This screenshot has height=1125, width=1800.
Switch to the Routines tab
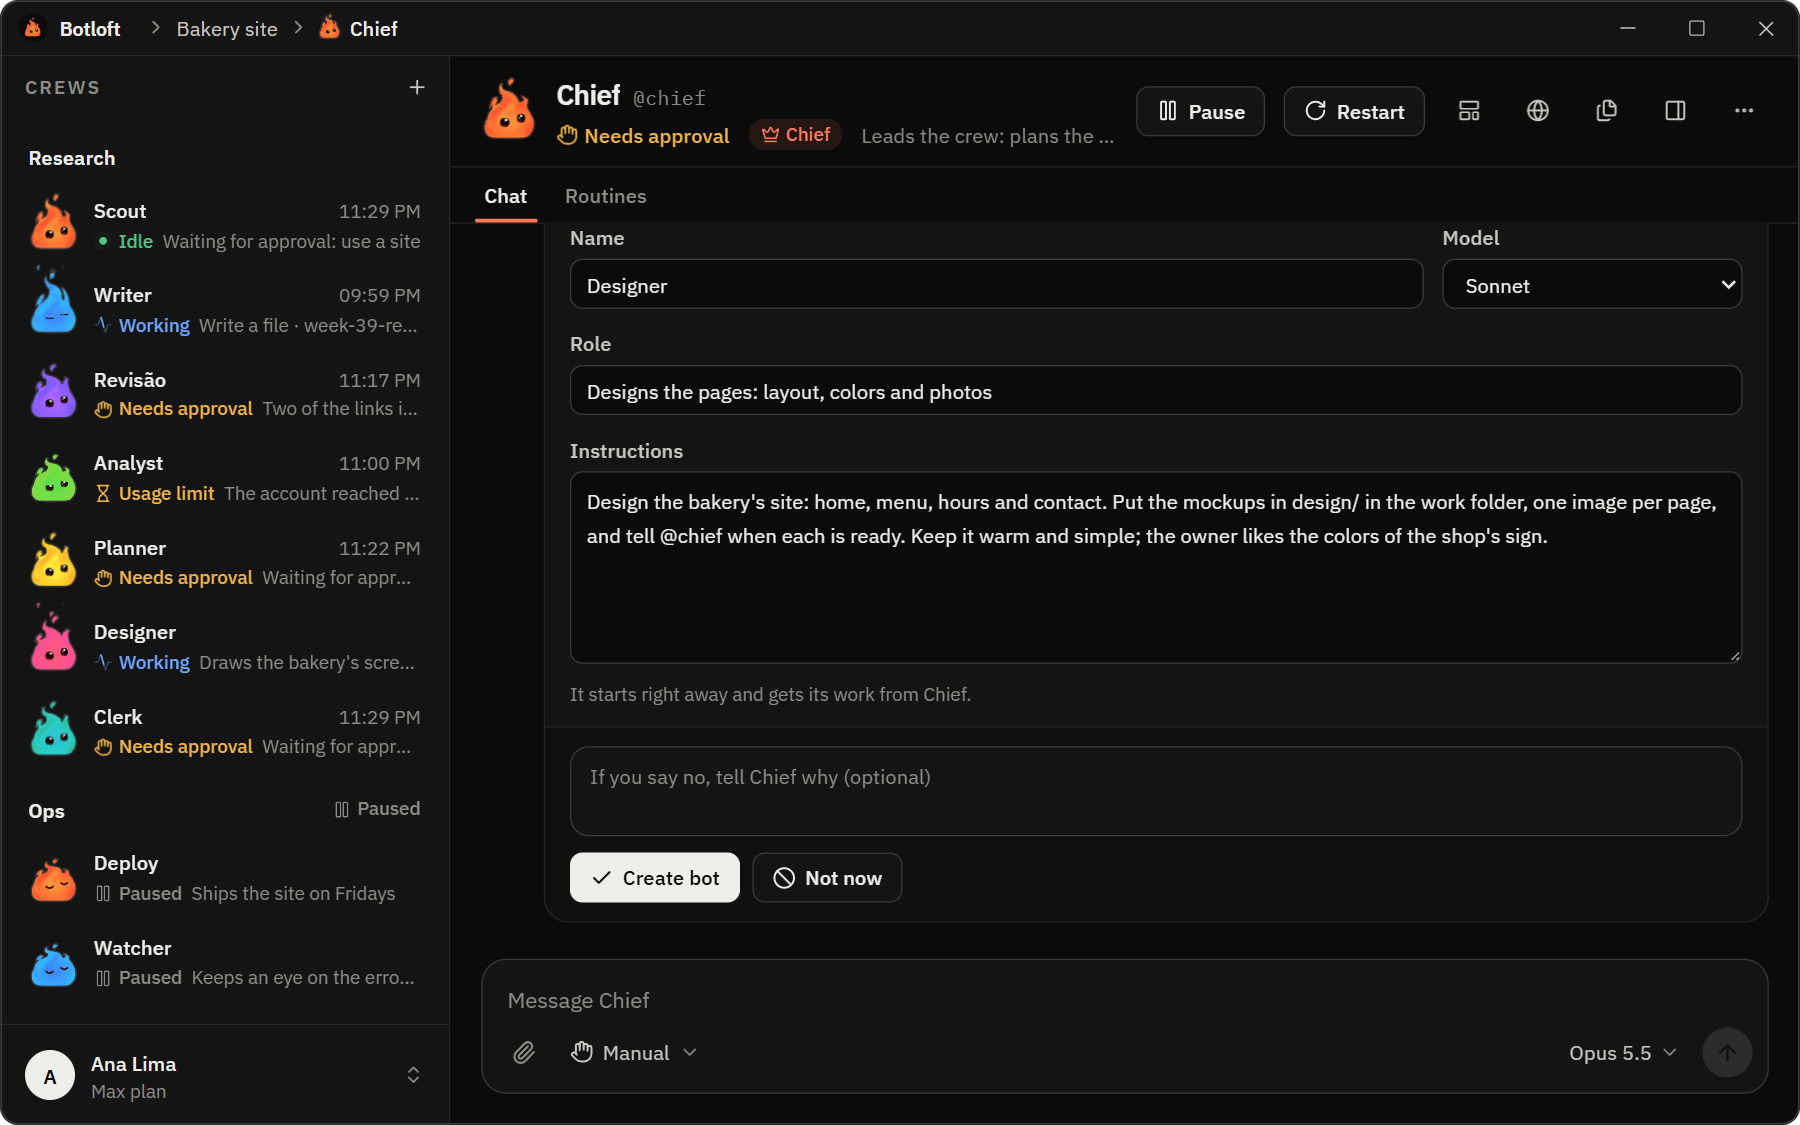click(606, 196)
